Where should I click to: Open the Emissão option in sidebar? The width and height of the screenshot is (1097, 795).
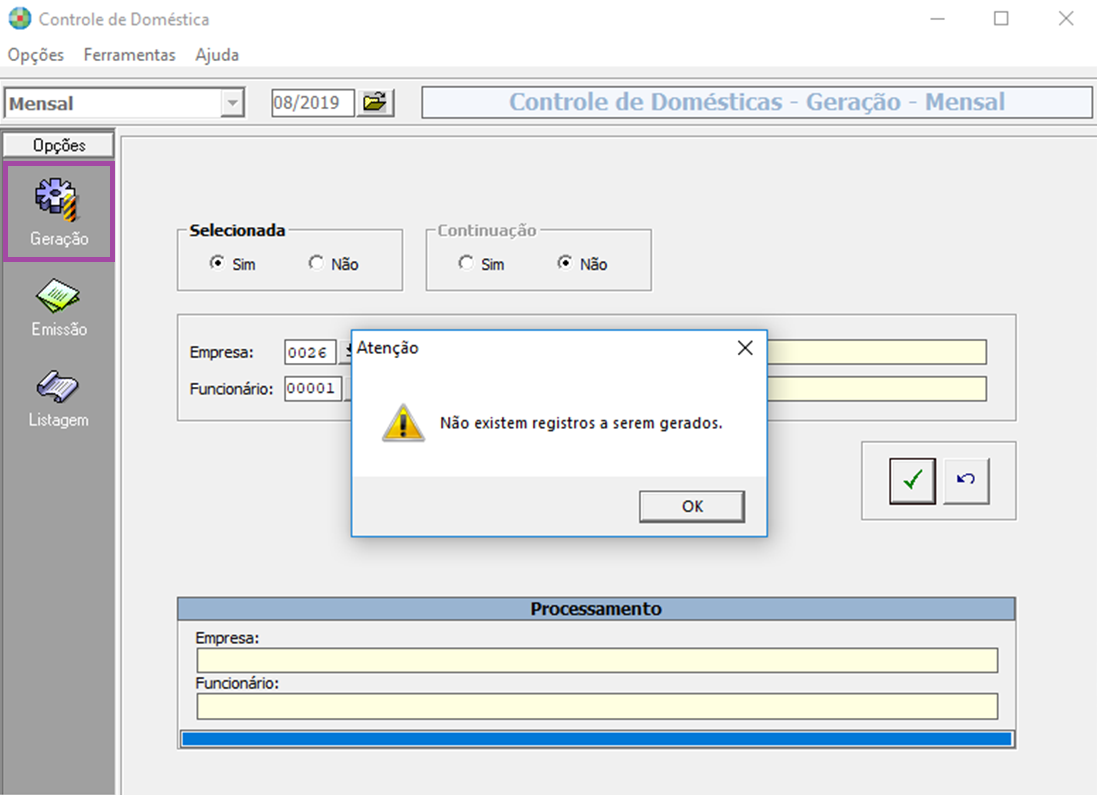pos(59,308)
